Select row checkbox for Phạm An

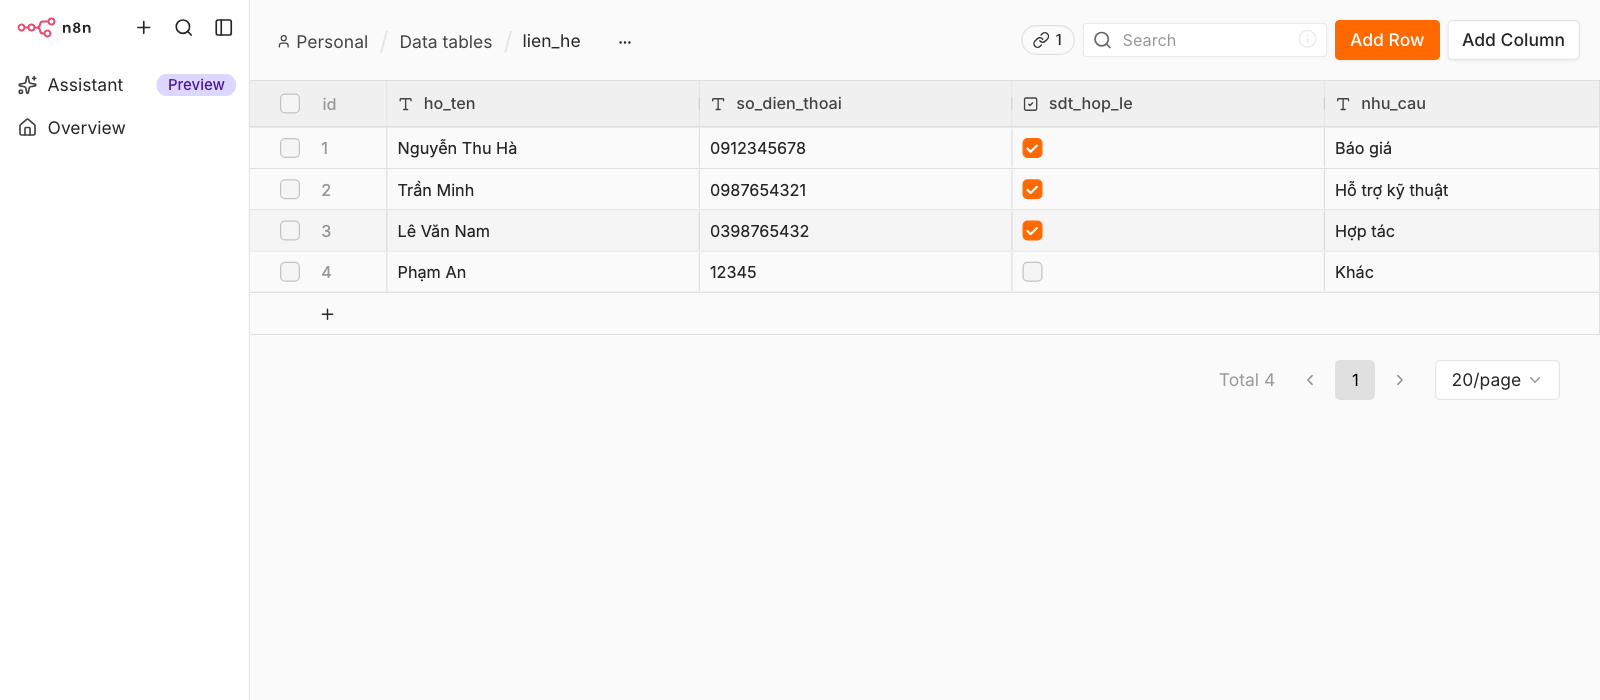point(290,272)
